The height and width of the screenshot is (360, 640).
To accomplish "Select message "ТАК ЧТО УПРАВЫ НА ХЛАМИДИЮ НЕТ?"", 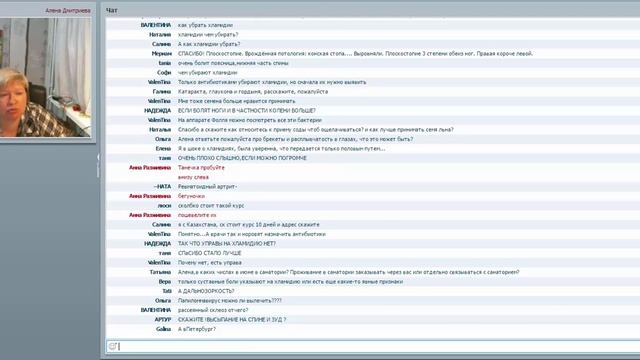I will click(227, 244).
